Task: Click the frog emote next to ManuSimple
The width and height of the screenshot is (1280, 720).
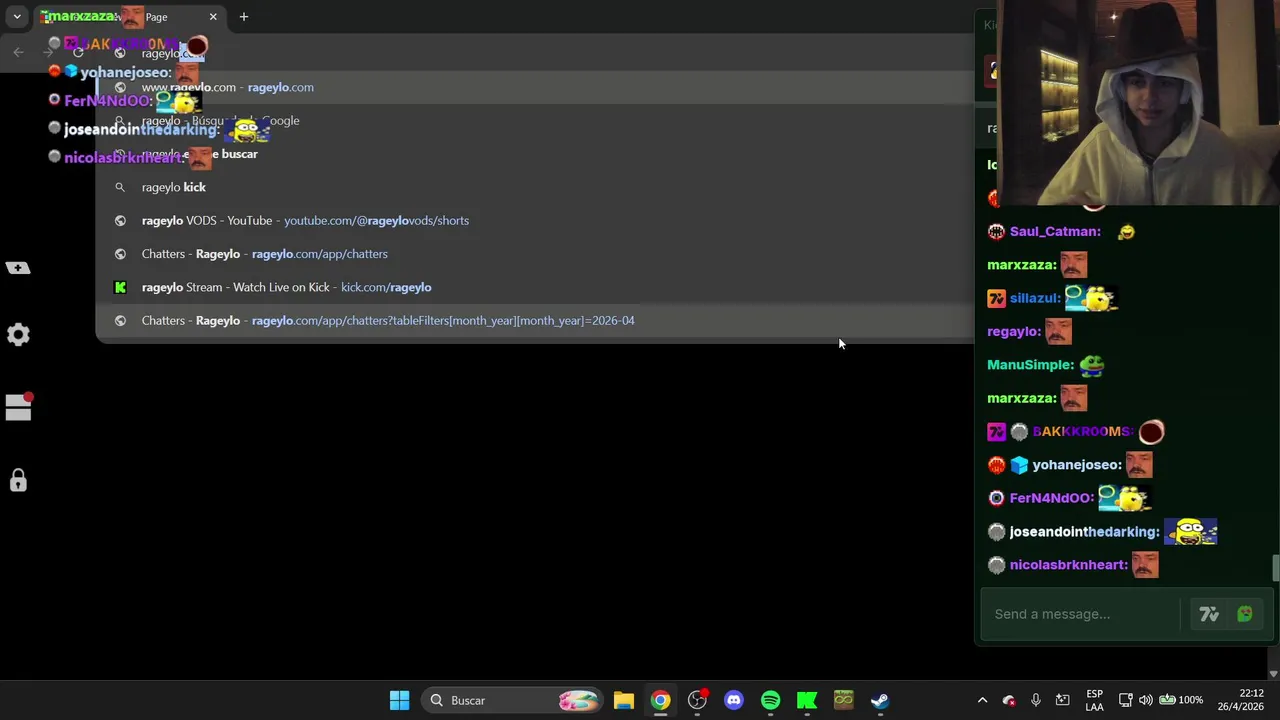Action: click(x=1091, y=365)
